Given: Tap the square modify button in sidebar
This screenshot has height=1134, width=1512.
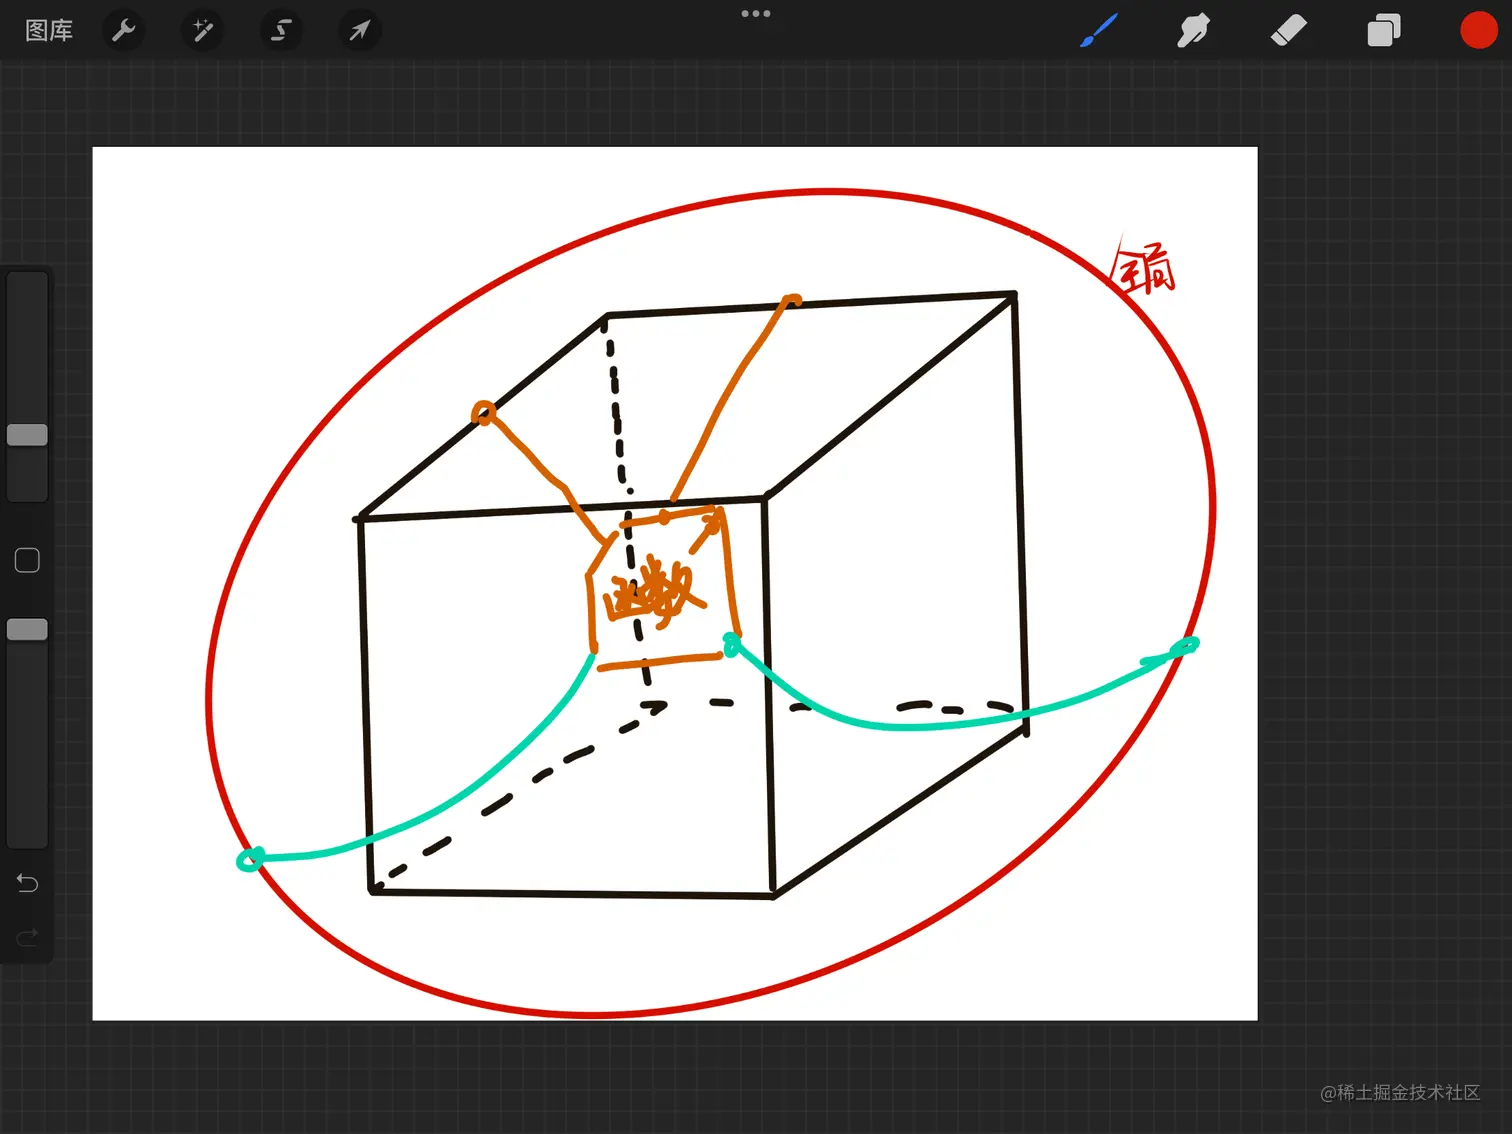Looking at the screenshot, I should (x=27, y=560).
